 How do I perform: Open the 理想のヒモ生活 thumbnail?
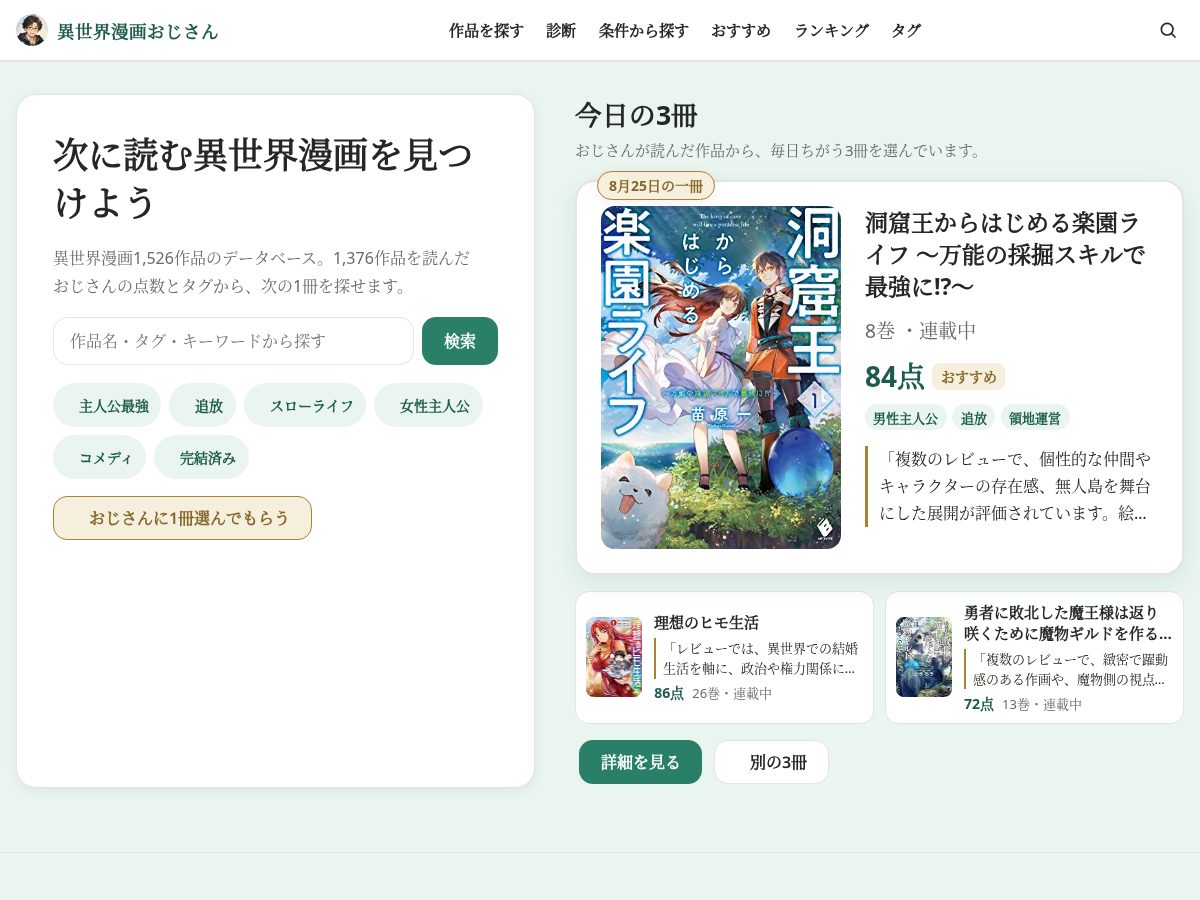(614, 657)
